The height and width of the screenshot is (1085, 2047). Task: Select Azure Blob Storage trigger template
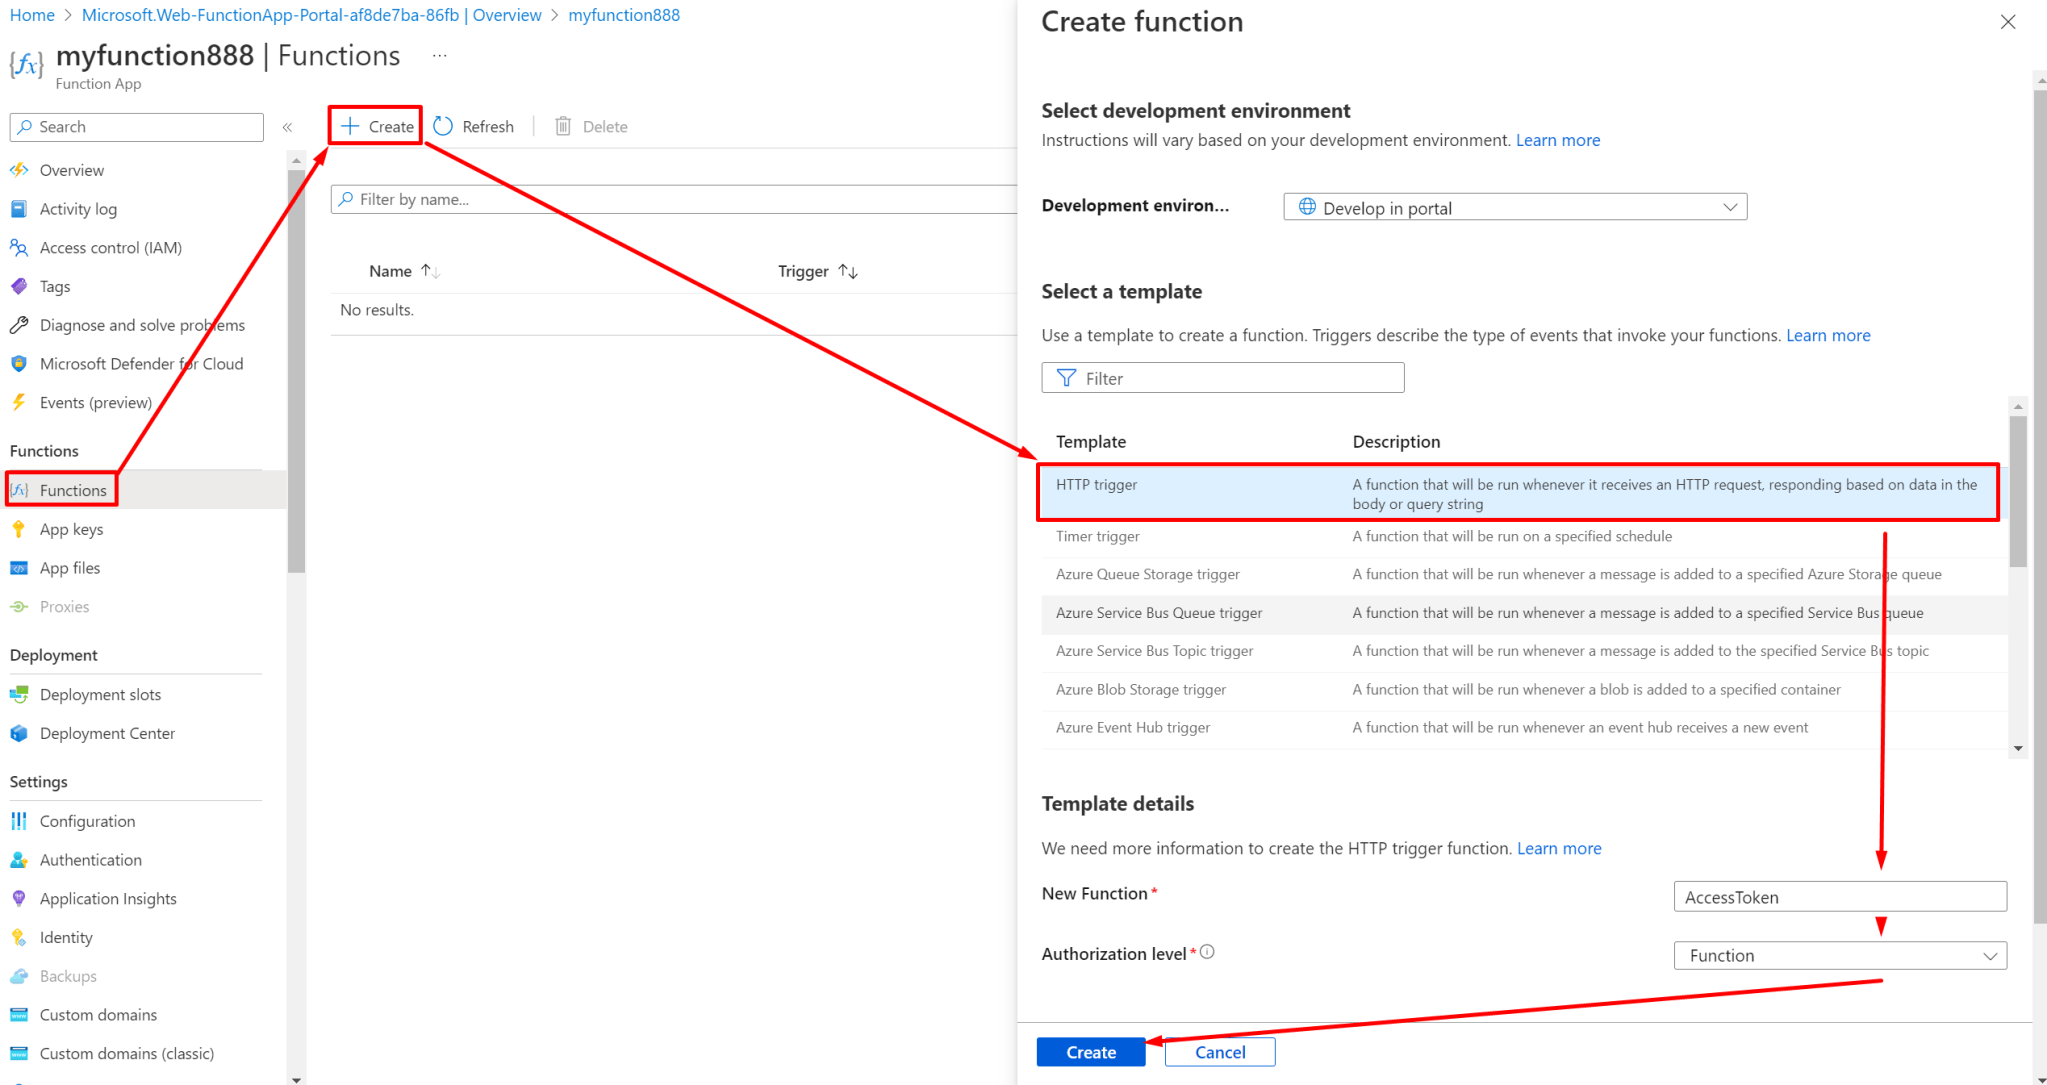(x=1524, y=690)
